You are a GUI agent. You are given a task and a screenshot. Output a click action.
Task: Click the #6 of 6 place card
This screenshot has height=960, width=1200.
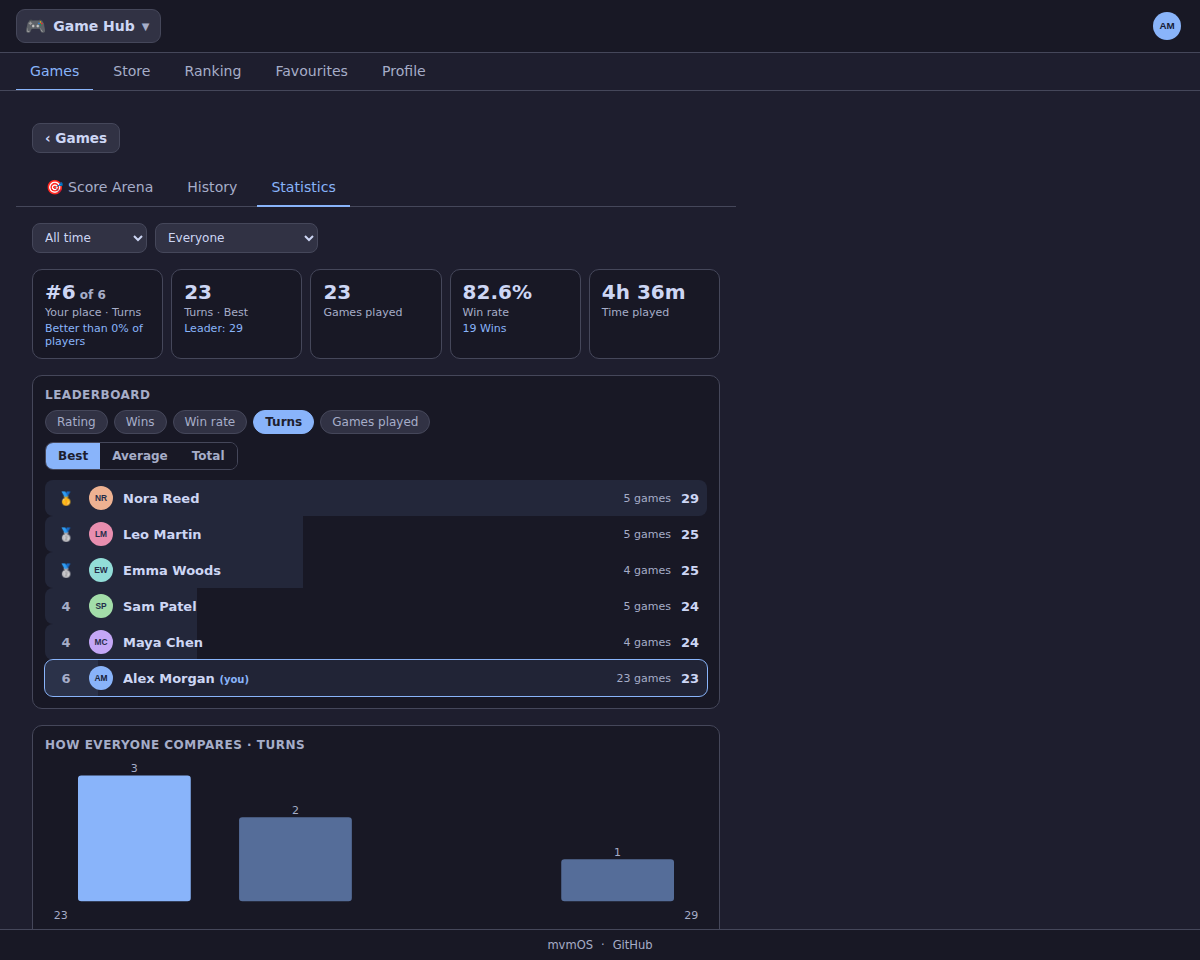point(97,314)
